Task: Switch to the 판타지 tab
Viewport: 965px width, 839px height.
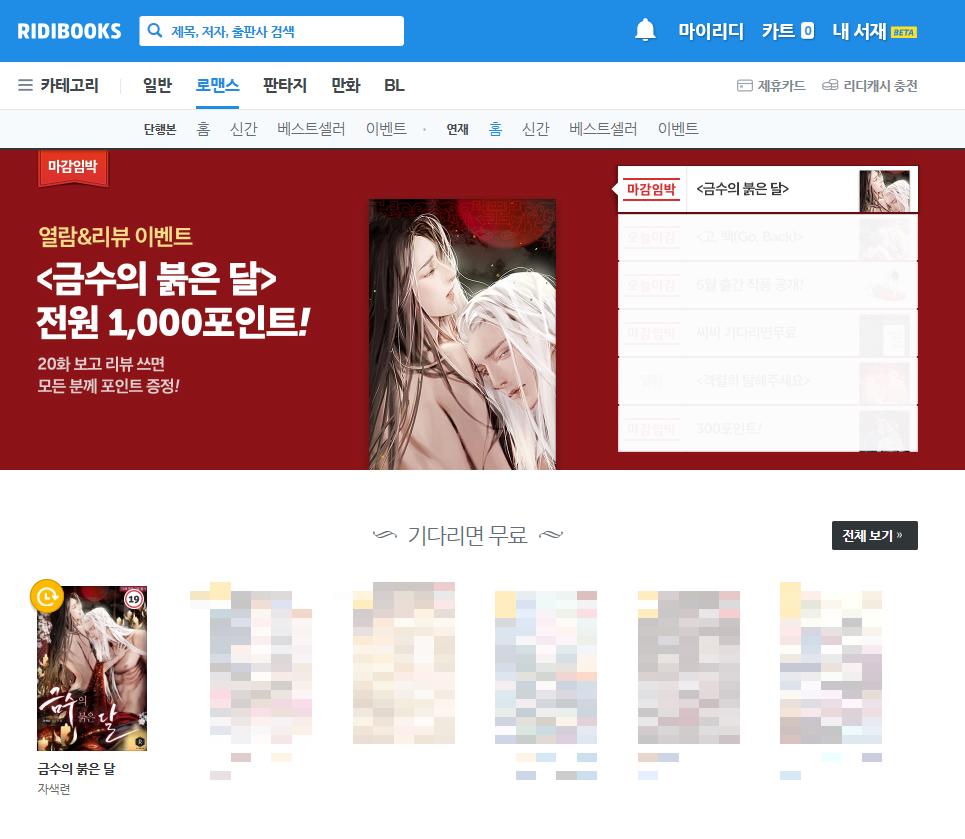Action: point(284,85)
